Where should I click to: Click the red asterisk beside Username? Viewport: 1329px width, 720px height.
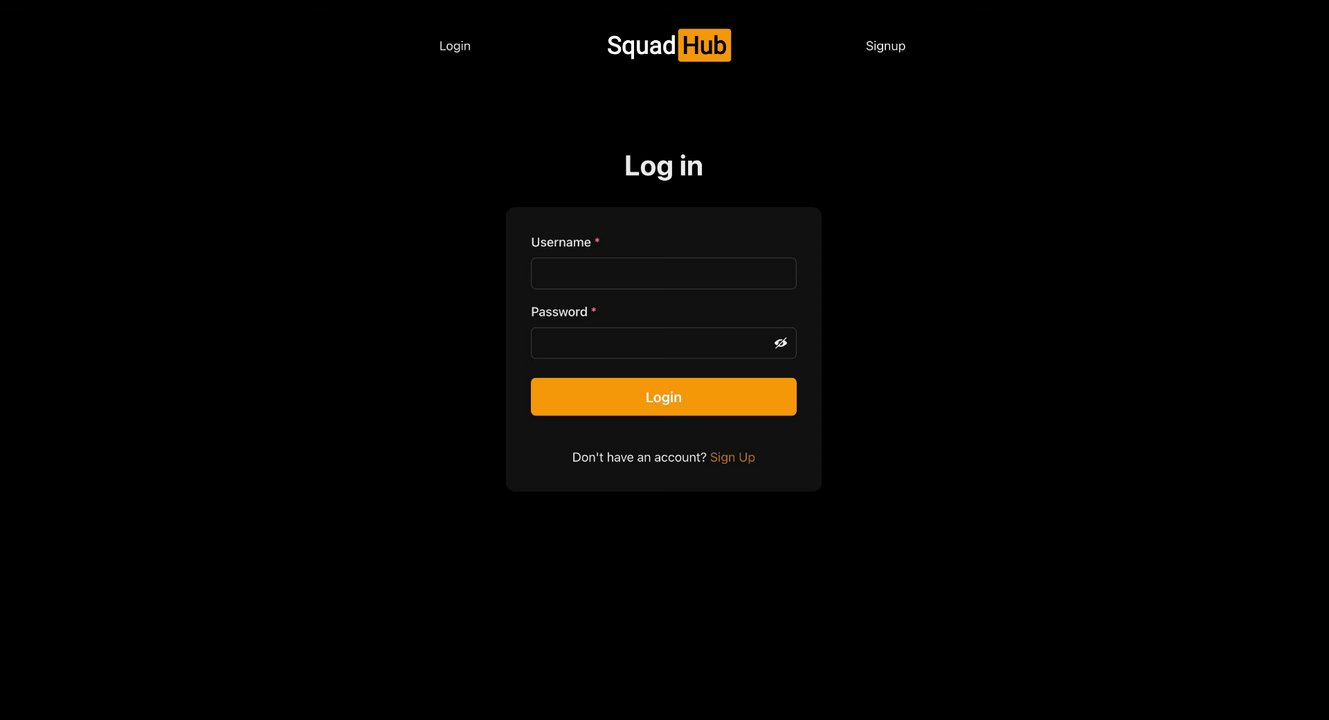597,242
